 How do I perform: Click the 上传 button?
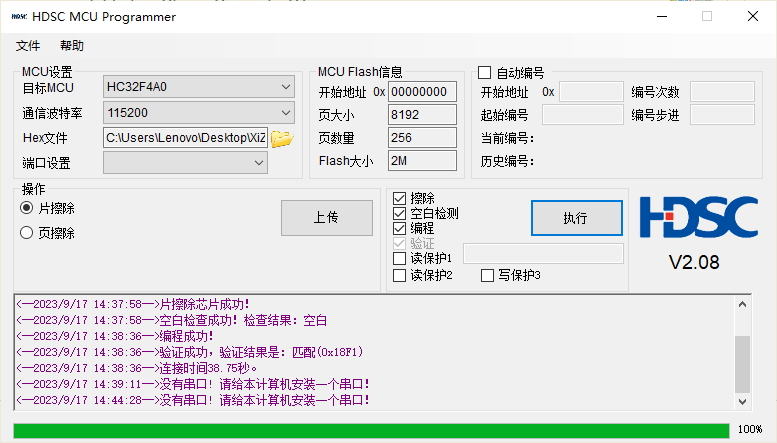point(327,218)
